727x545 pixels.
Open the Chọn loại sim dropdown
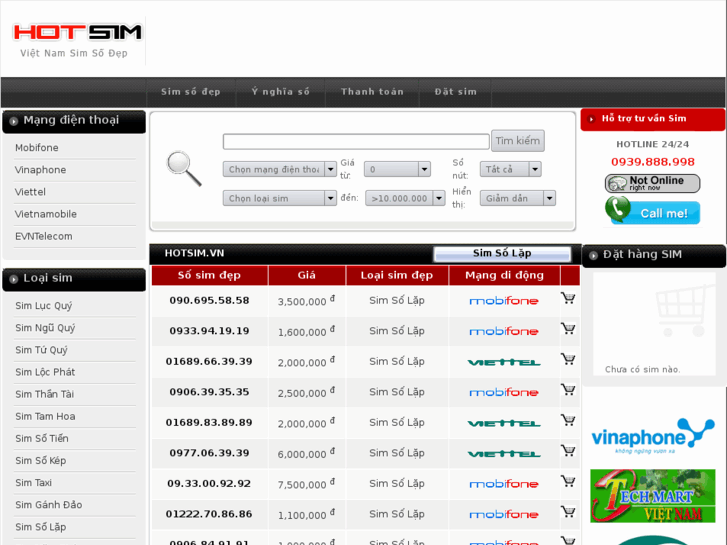pos(280,198)
